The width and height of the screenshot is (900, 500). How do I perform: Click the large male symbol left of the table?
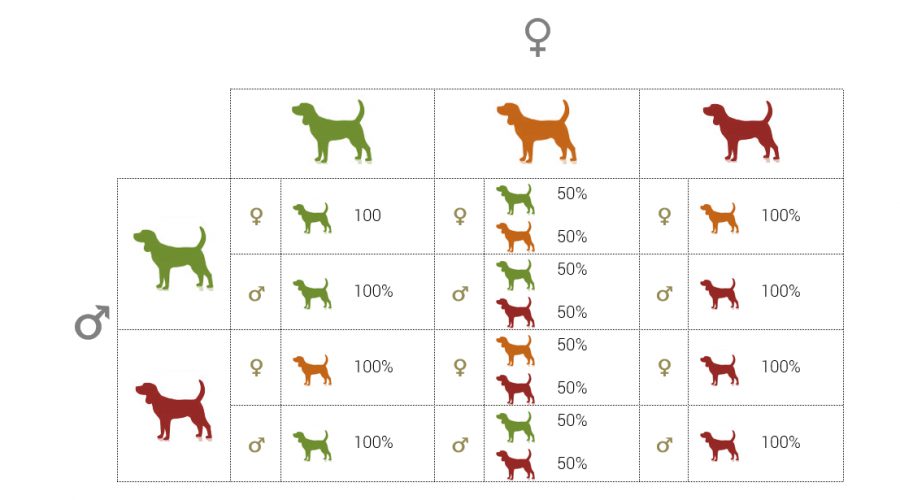pyautogui.click(x=91, y=322)
